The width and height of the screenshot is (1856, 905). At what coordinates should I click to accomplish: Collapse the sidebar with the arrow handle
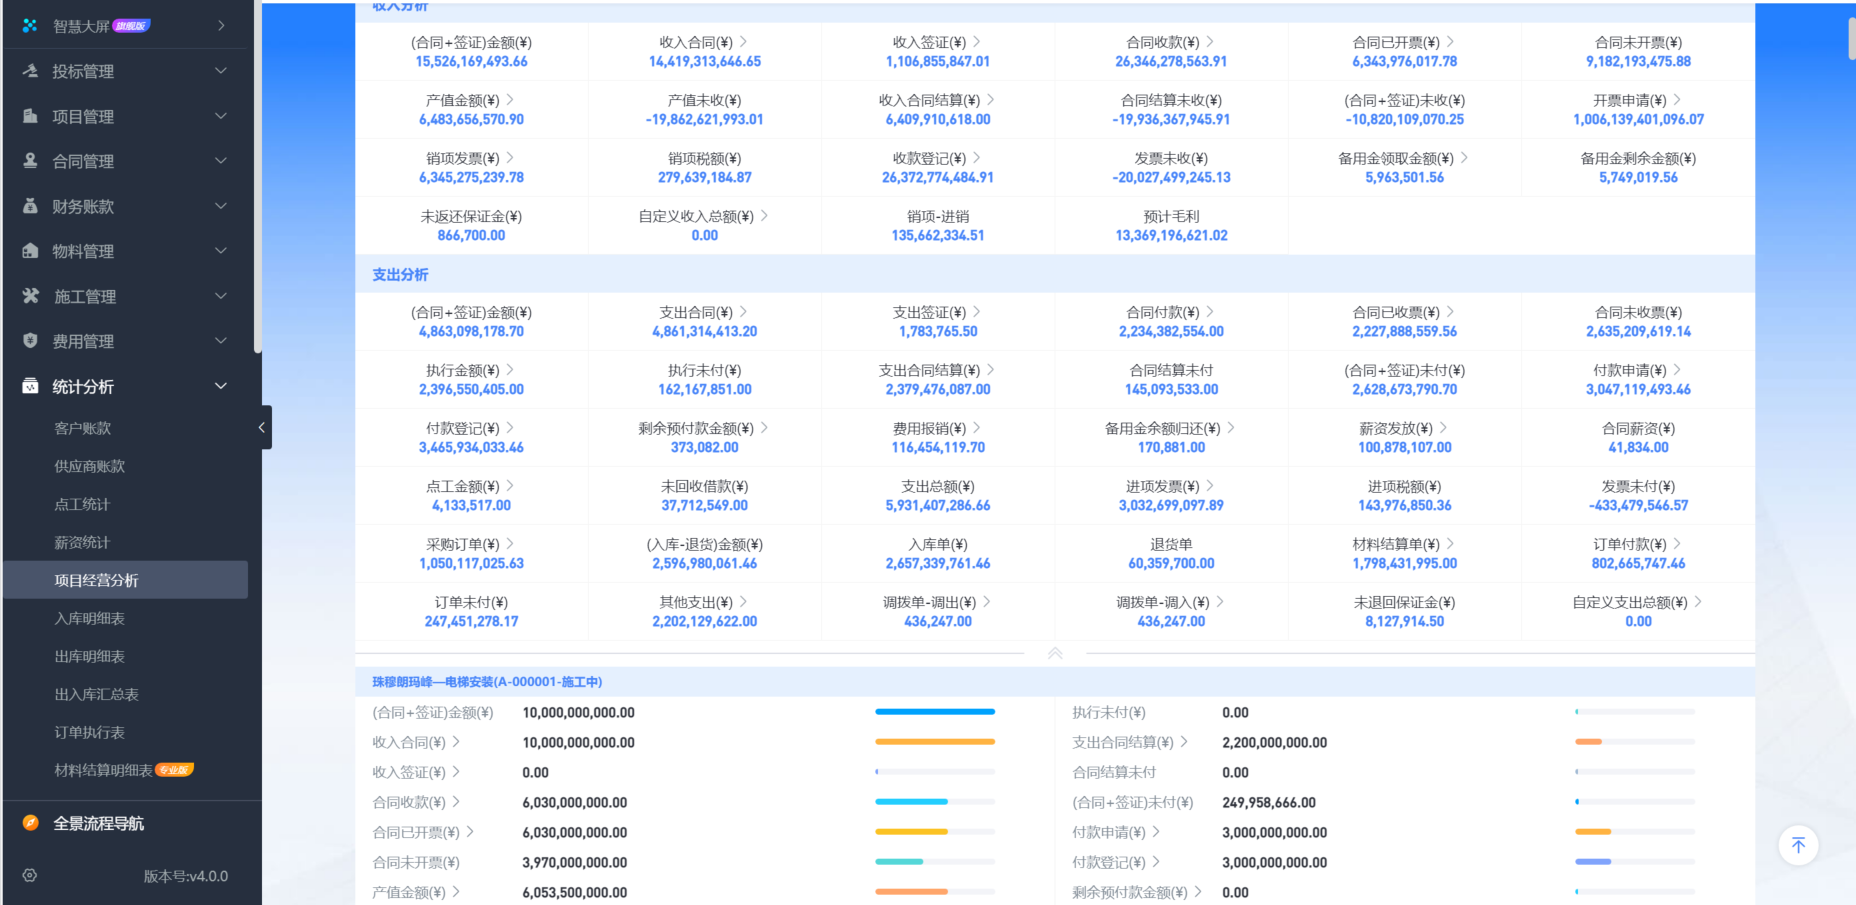[x=262, y=427]
